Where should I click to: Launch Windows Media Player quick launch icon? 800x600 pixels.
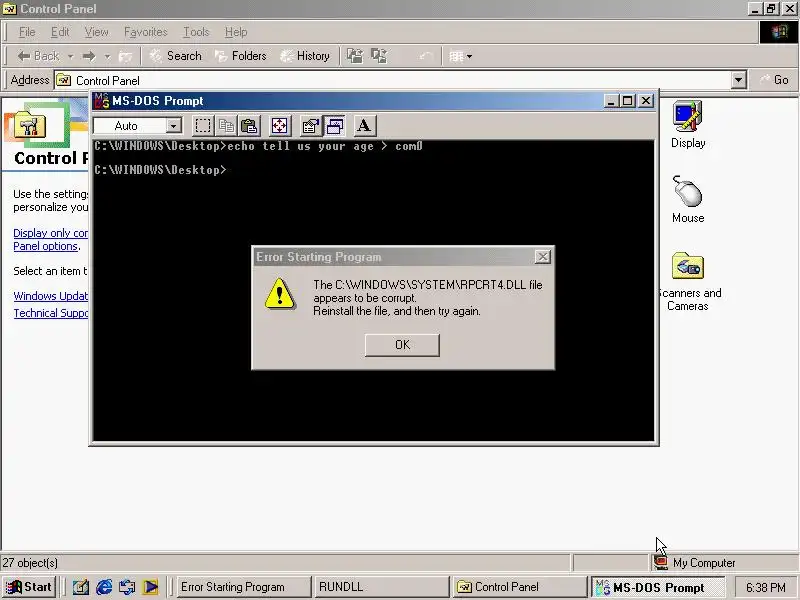150,587
